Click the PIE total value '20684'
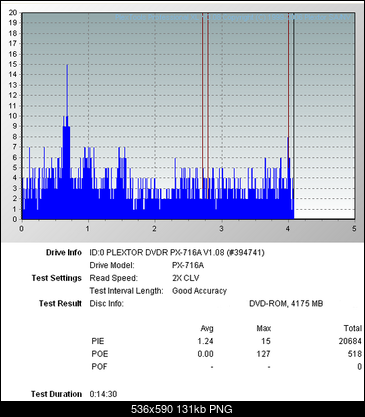The width and height of the screenshot is (365, 417). pos(351,341)
